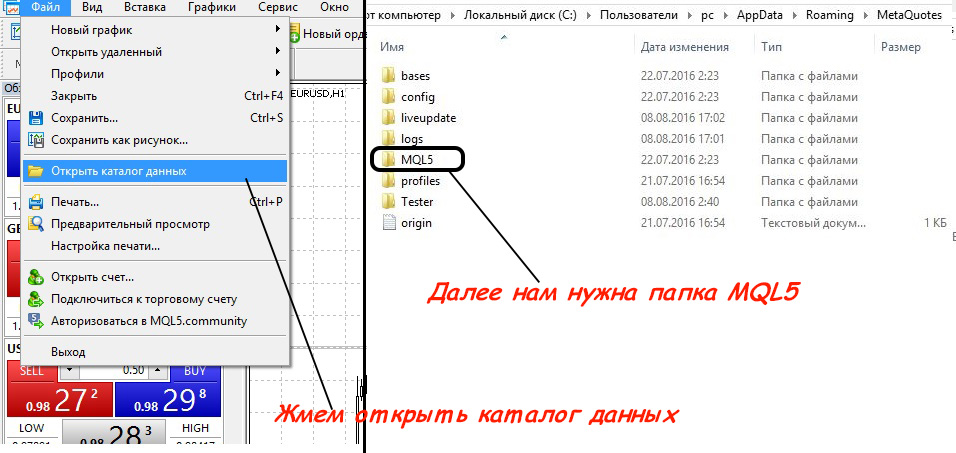Click the lot volume field showing 0.50
Screen dimensions: 956x453
pyautogui.click(x=114, y=371)
